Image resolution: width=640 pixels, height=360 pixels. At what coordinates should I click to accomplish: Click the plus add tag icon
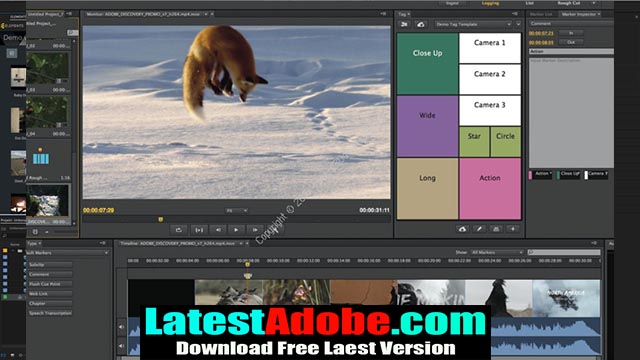click(513, 229)
